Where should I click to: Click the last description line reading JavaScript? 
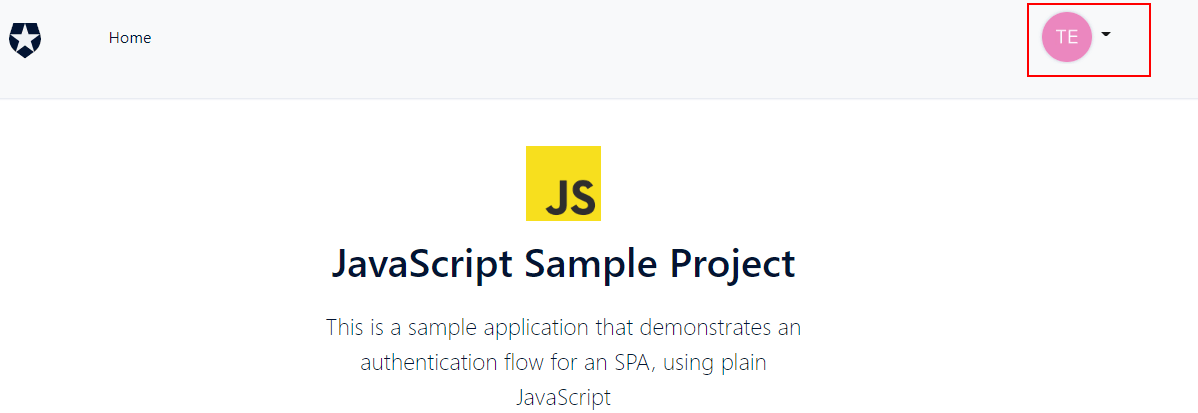[x=564, y=398]
